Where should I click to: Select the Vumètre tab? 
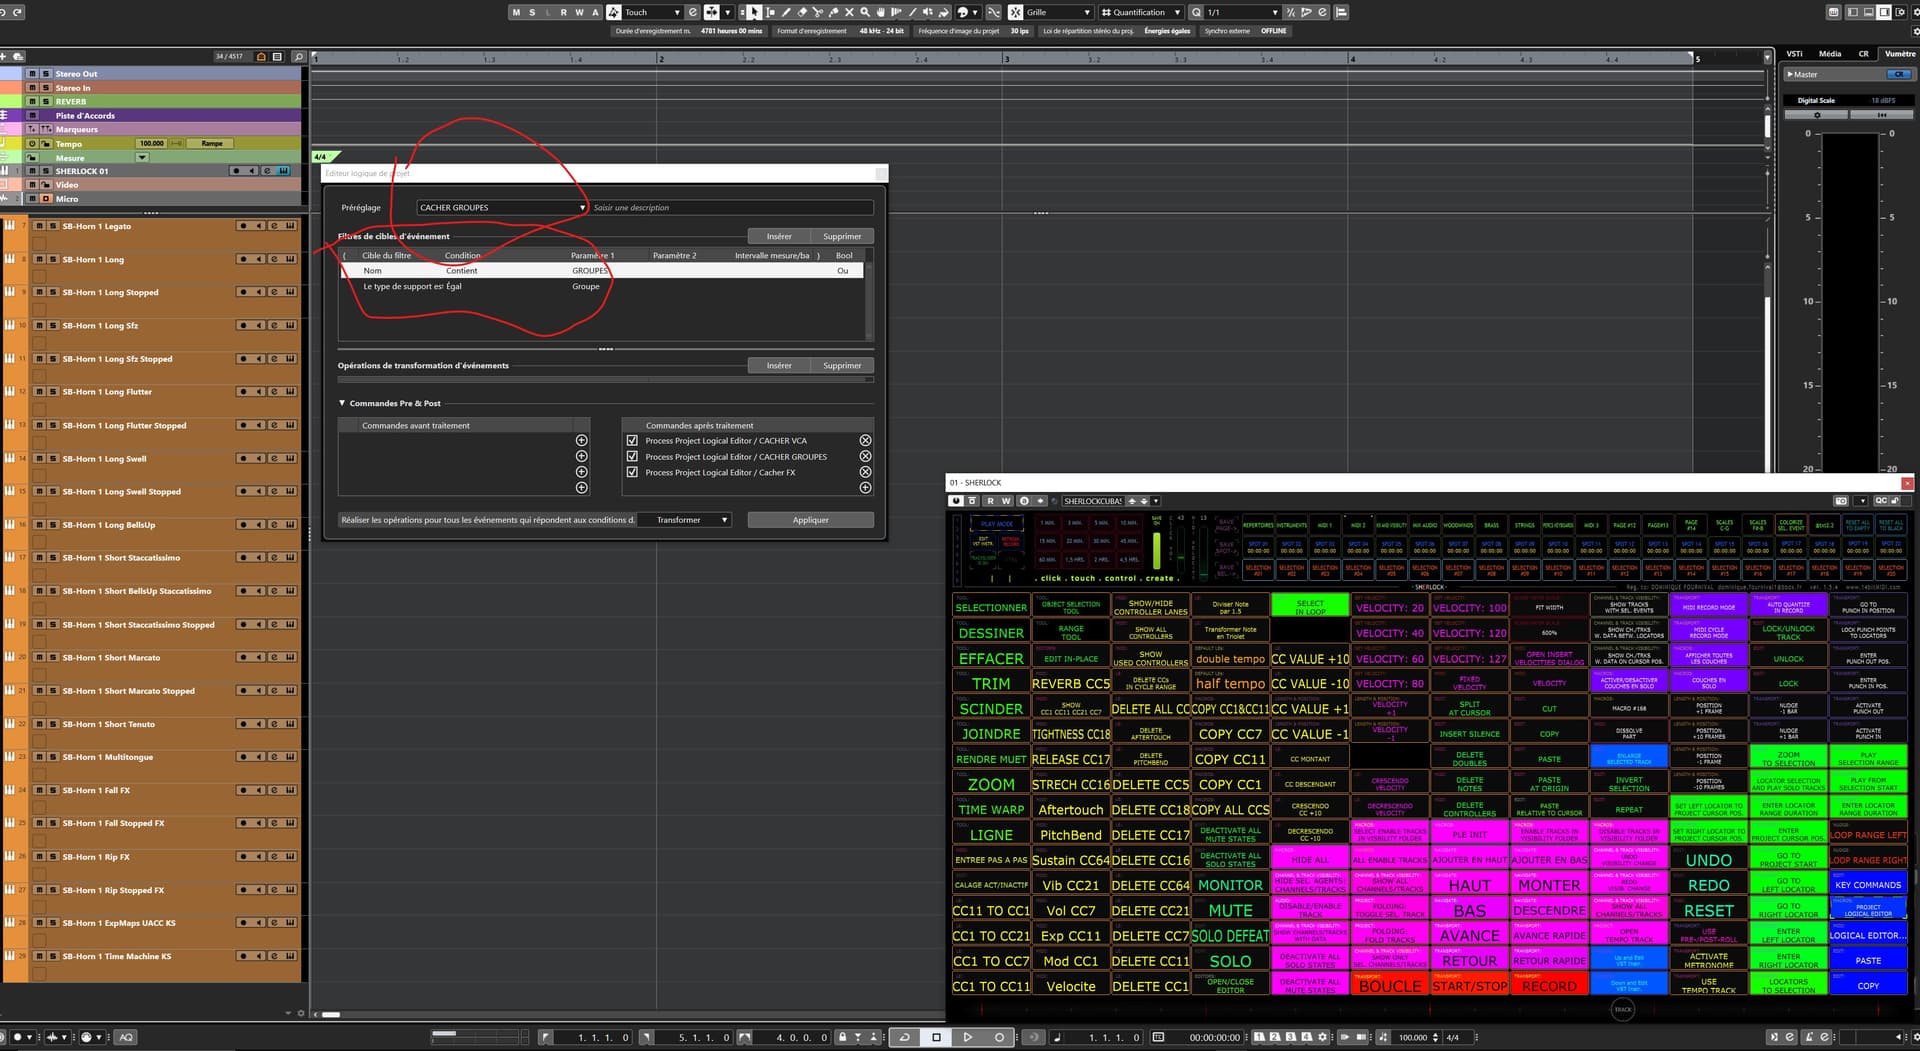[1899, 54]
